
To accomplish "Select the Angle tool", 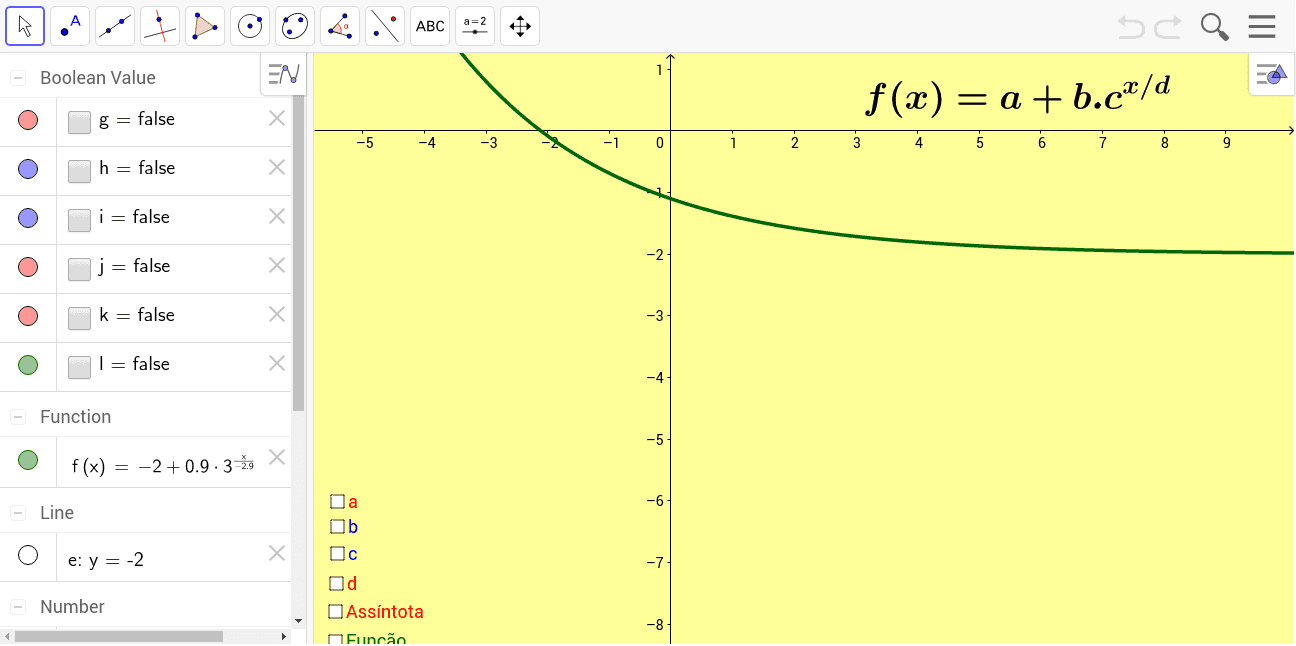I will tap(340, 27).
